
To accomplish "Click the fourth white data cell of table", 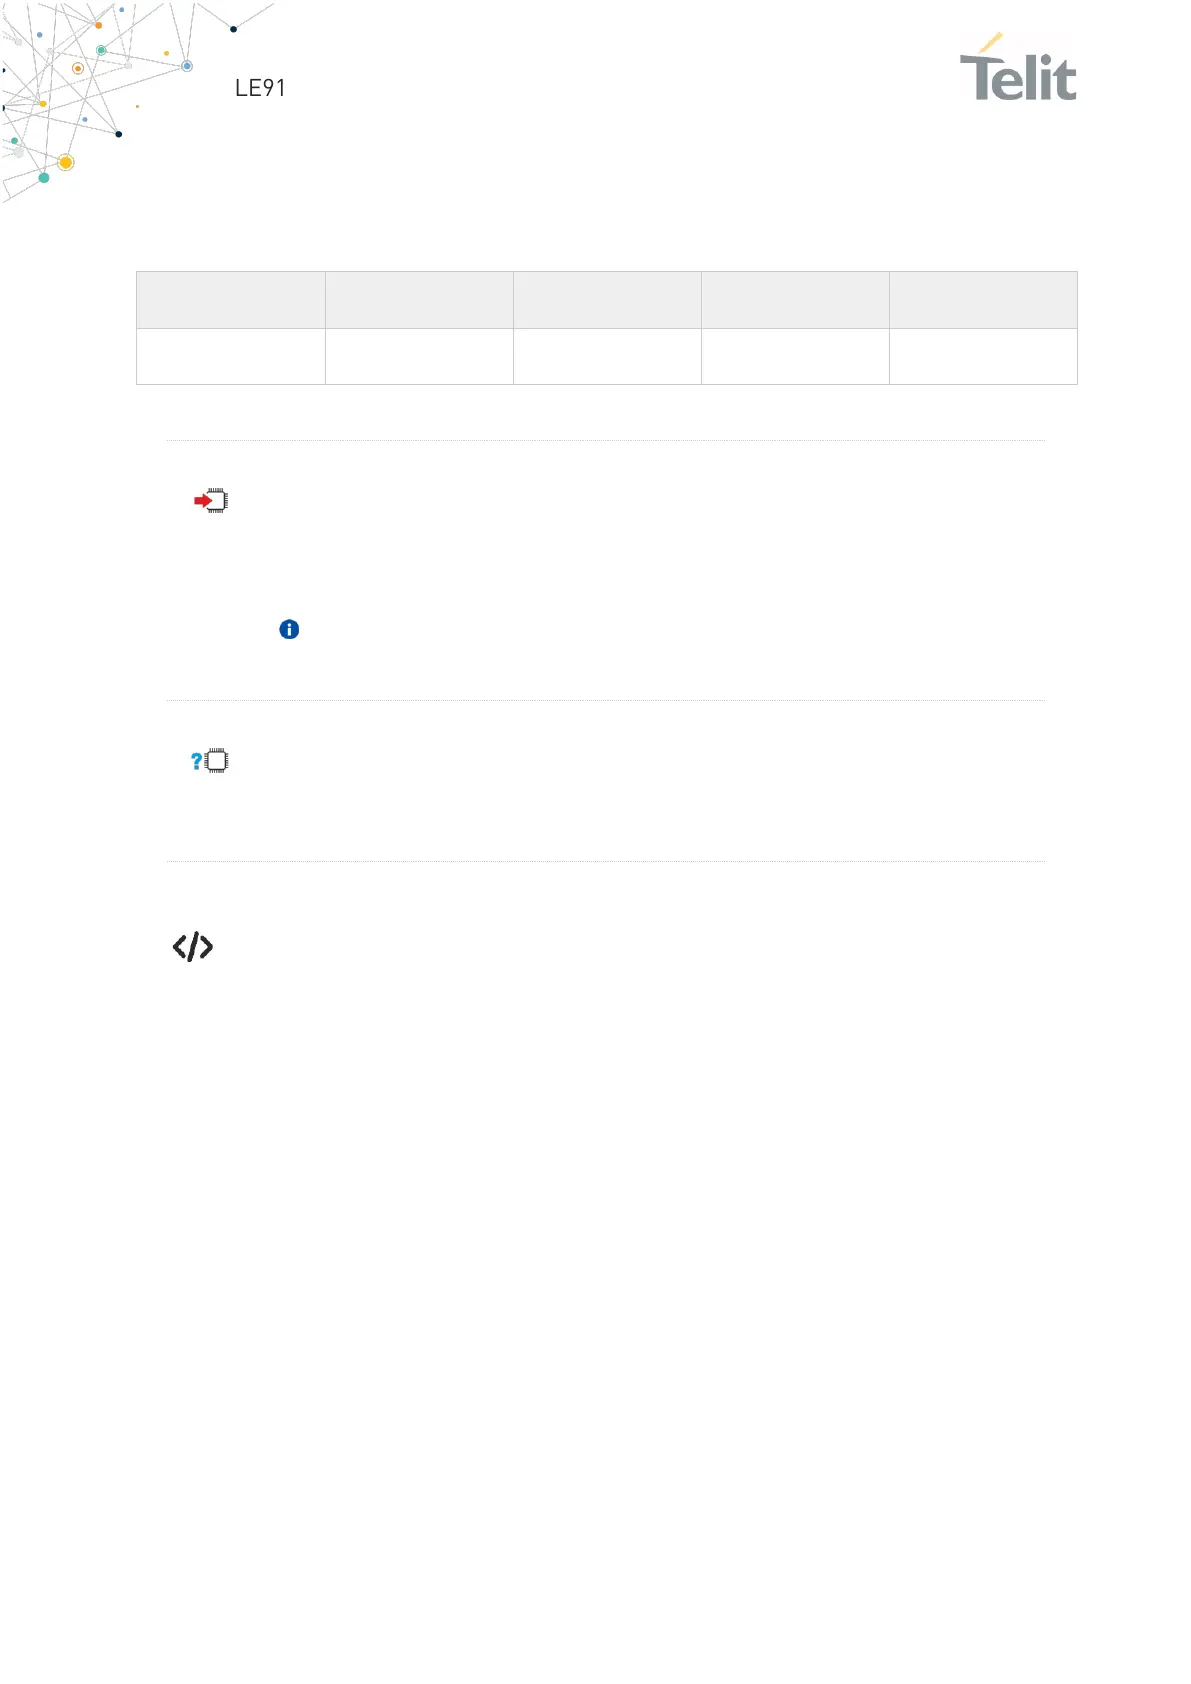I will 795,357.
